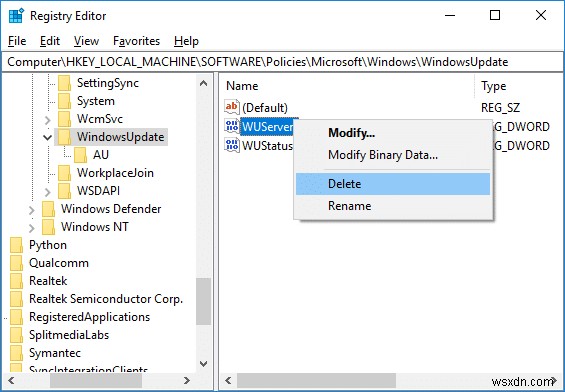Open the Favorites menu
Viewport: 565px width, 392px height.
(x=137, y=41)
